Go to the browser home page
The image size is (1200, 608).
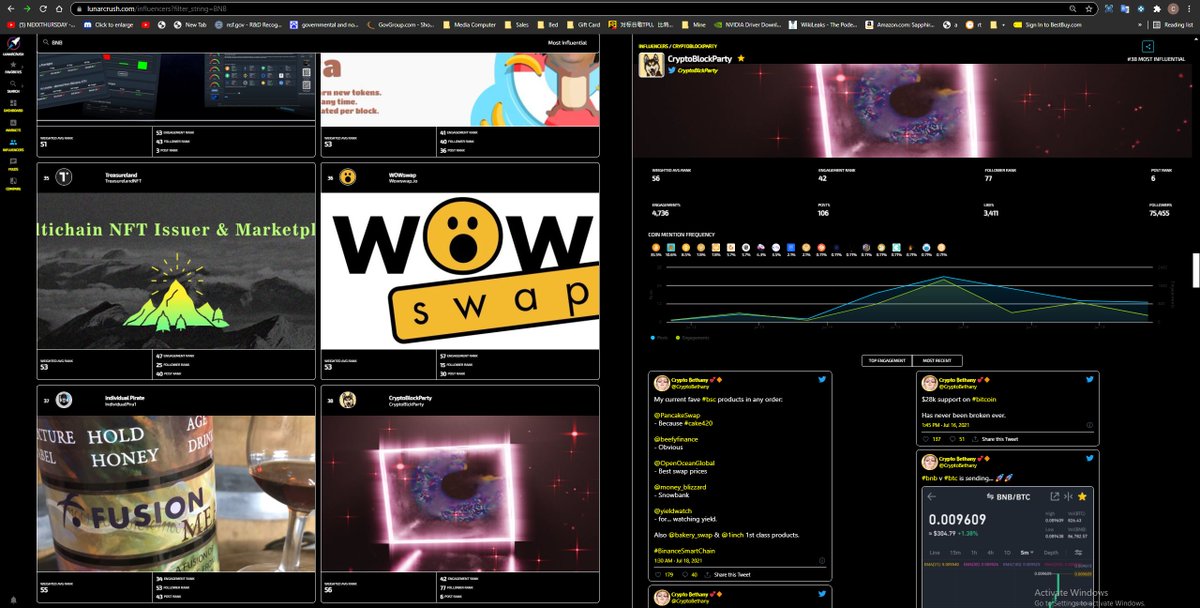click(x=58, y=9)
